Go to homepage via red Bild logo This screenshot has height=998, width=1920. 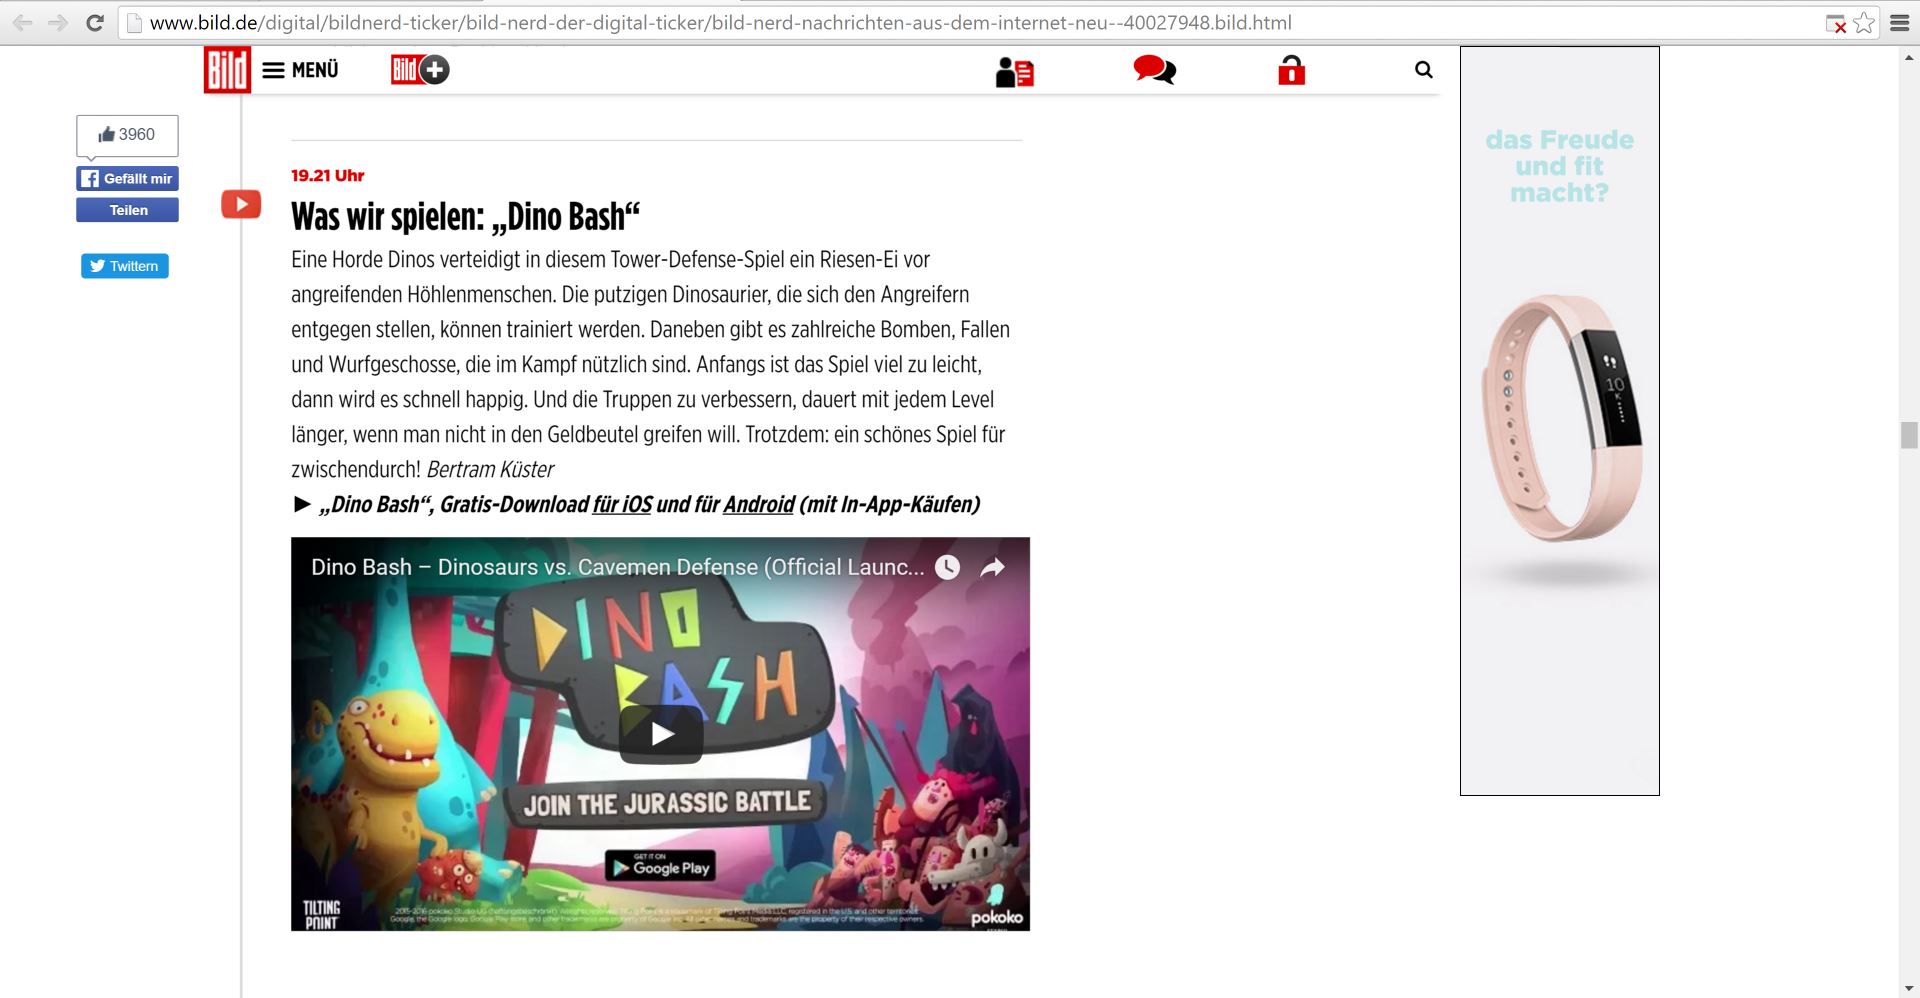point(227,70)
